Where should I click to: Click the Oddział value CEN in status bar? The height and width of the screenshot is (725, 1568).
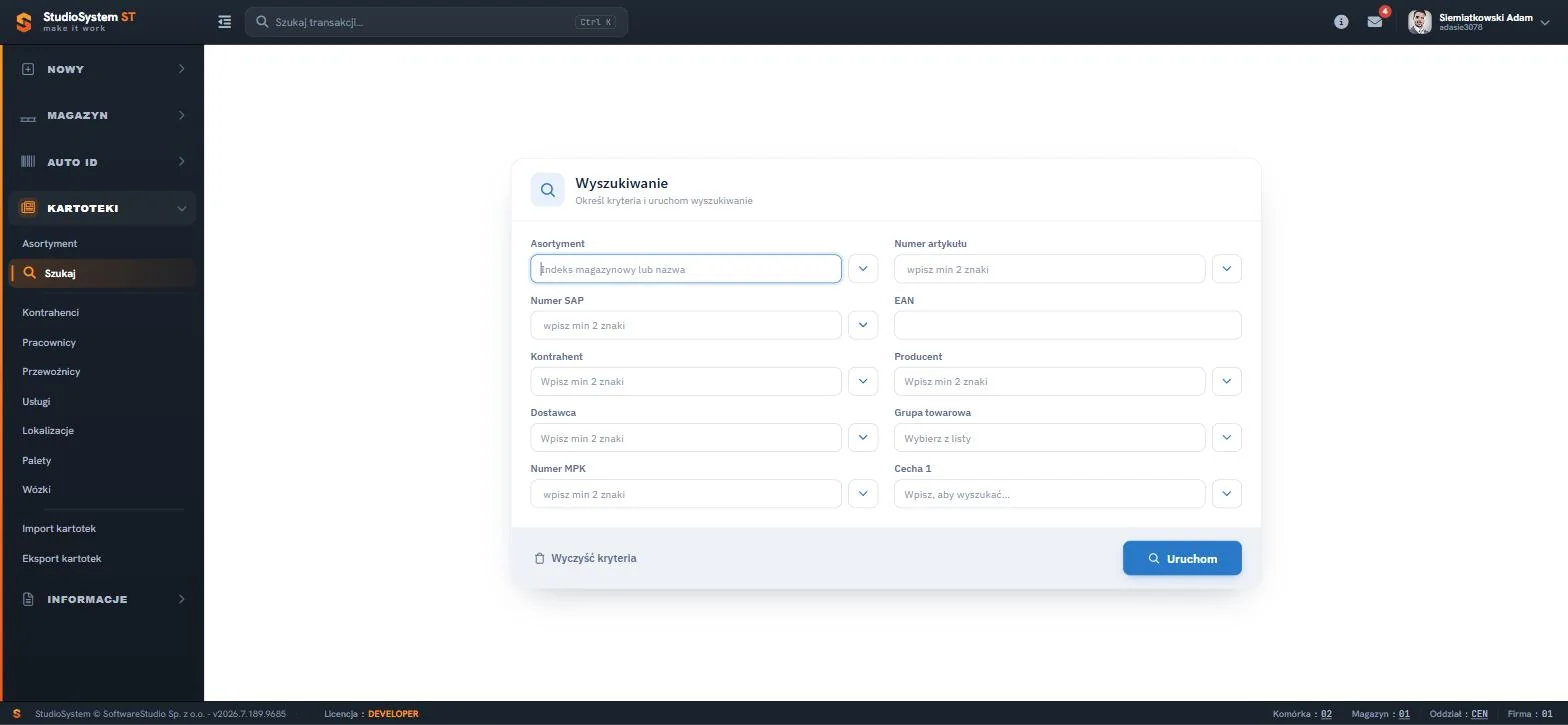1479,714
